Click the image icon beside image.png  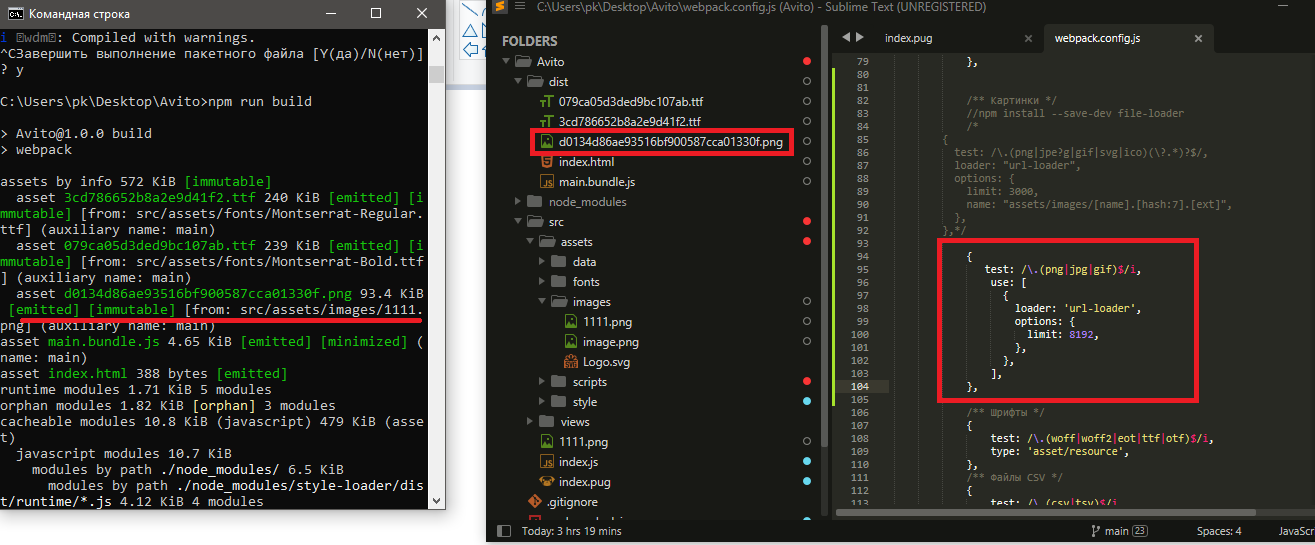(x=572, y=342)
